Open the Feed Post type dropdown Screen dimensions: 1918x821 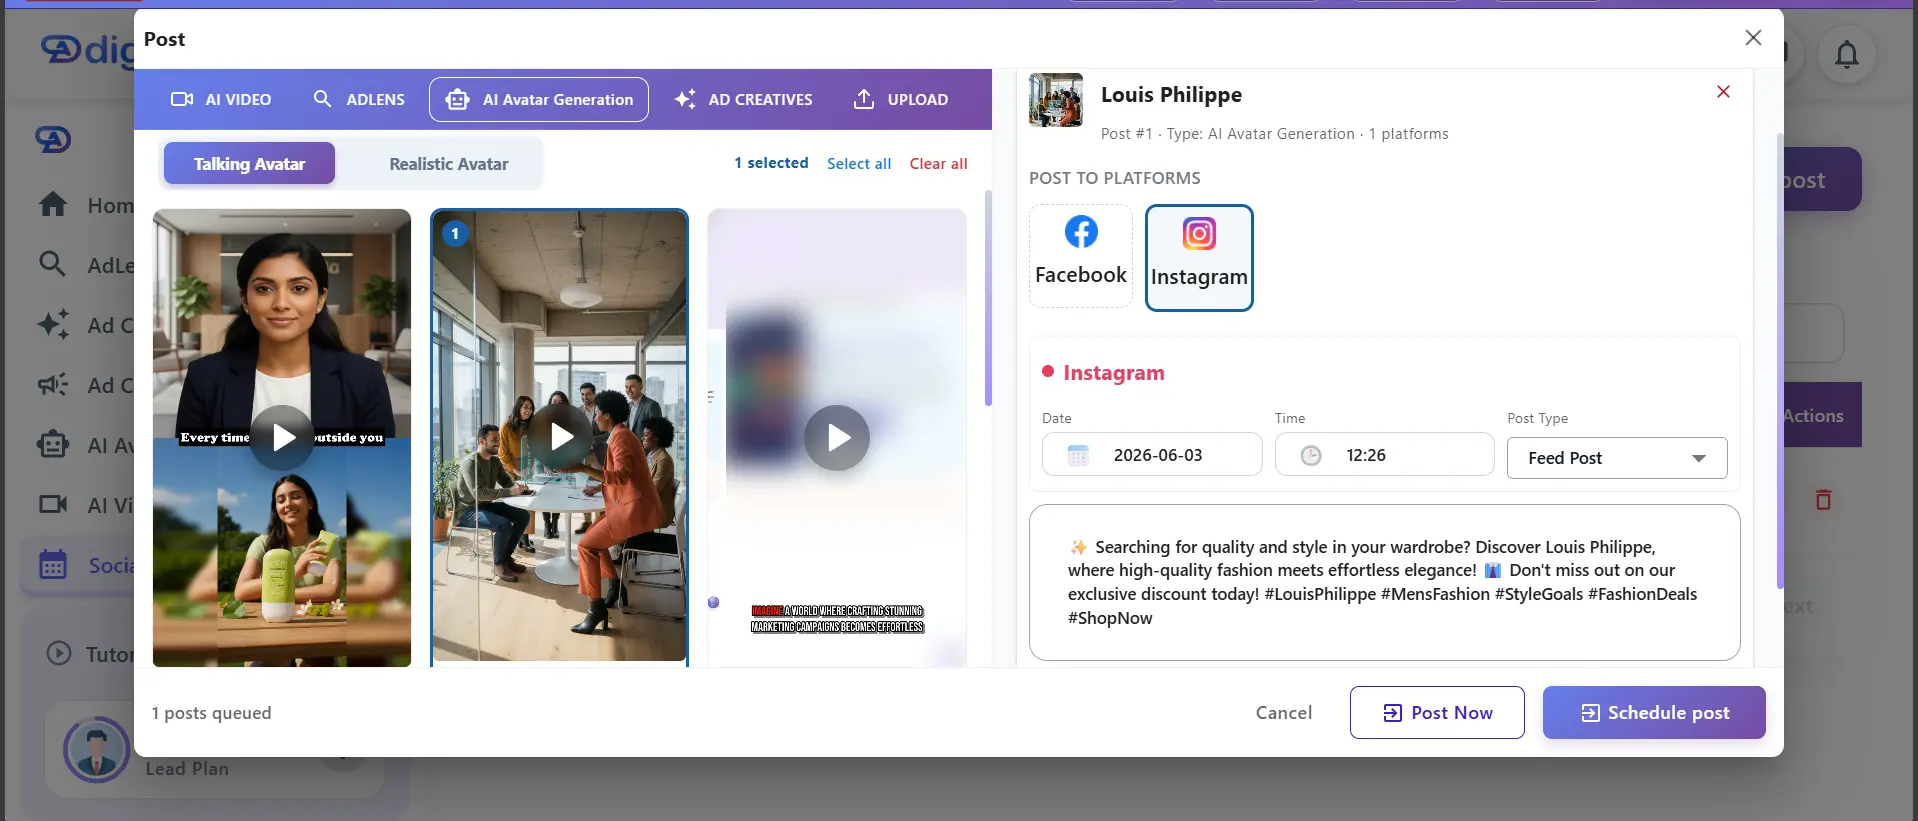(1617, 458)
